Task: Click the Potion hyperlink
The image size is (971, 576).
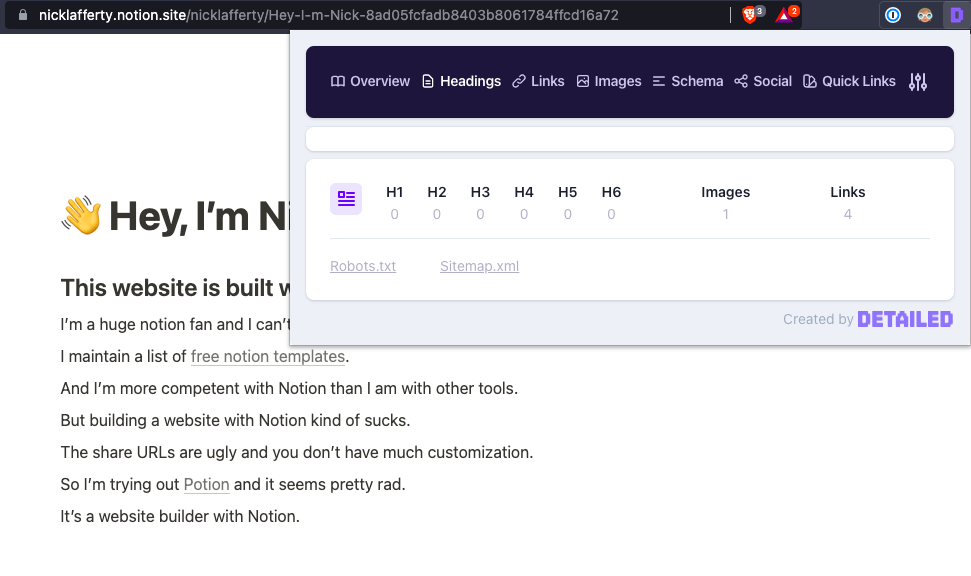Action: [206, 484]
